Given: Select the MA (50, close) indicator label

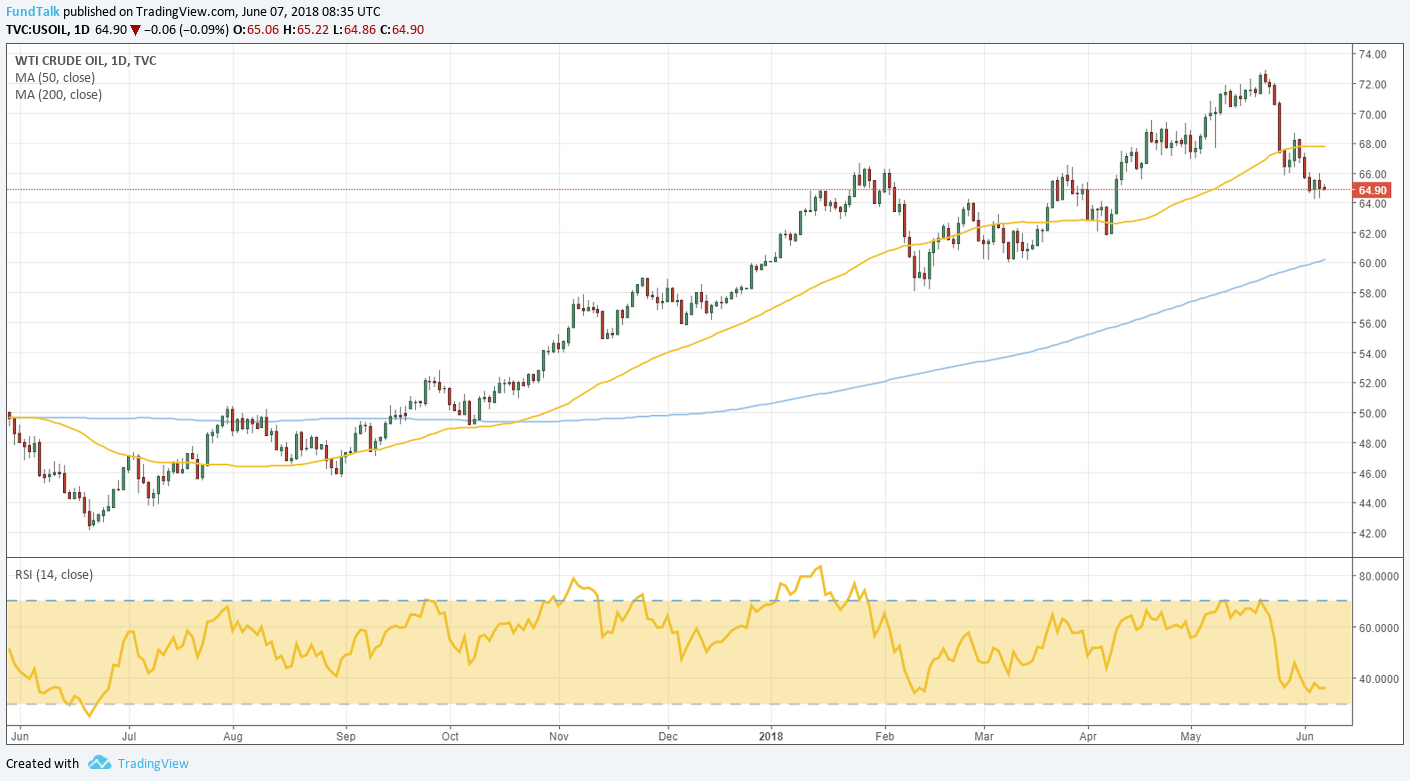Looking at the screenshot, I should [x=56, y=77].
